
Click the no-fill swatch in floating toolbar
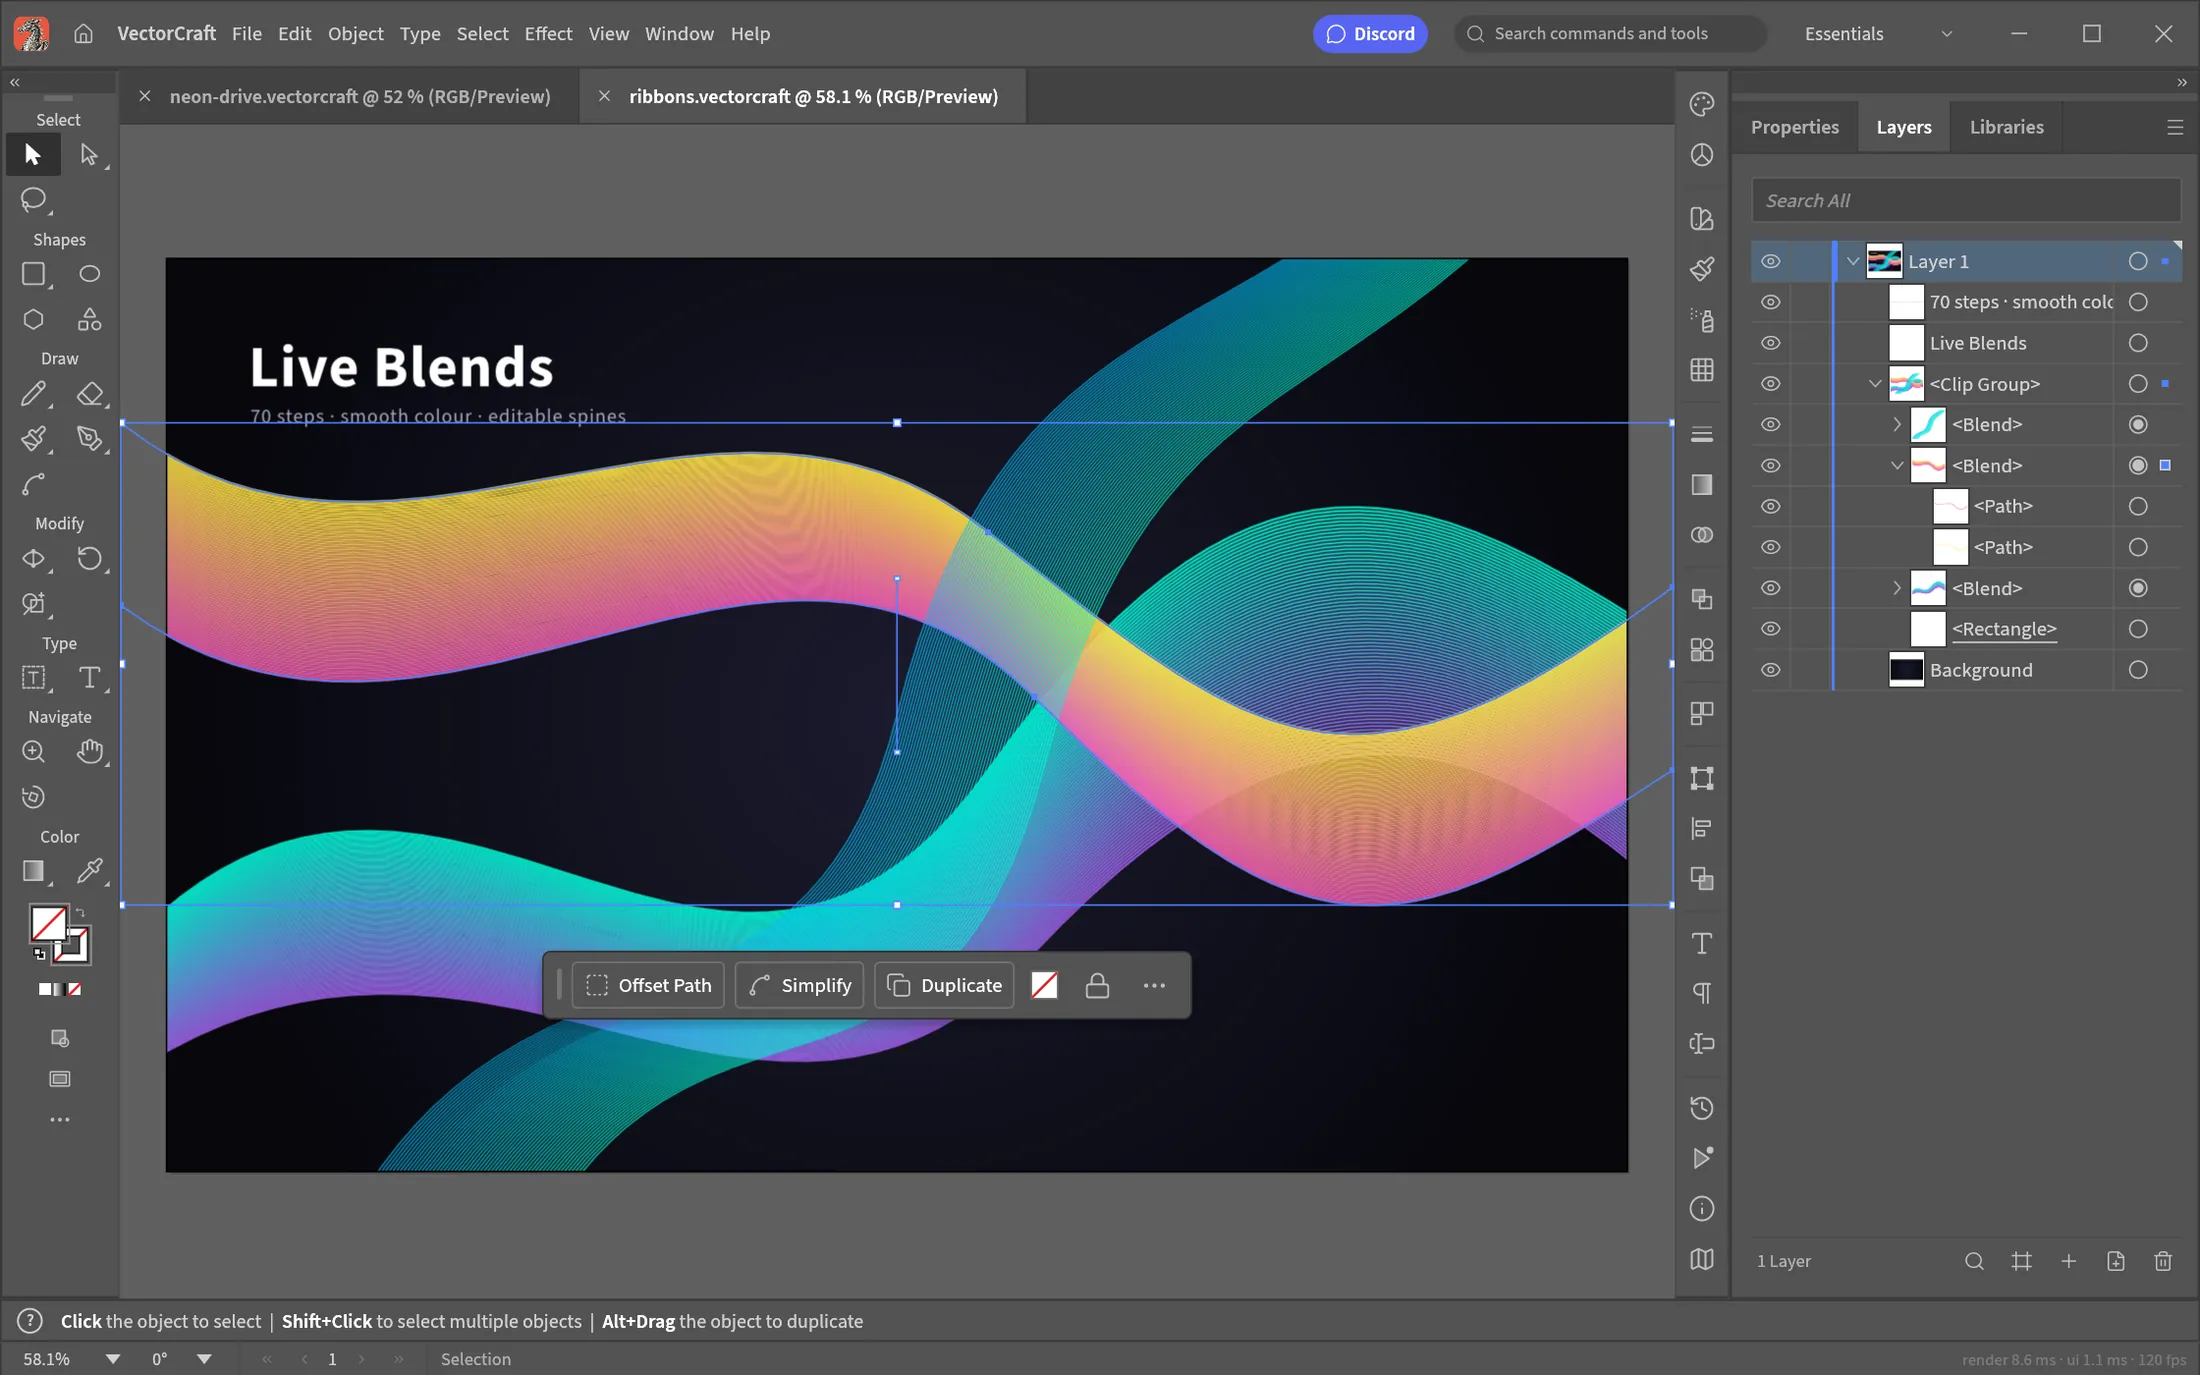(1044, 986)
